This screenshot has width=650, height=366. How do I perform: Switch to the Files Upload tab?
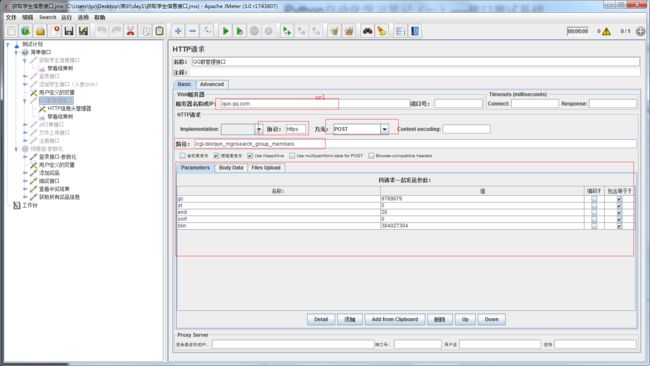(x=266, y=168)
